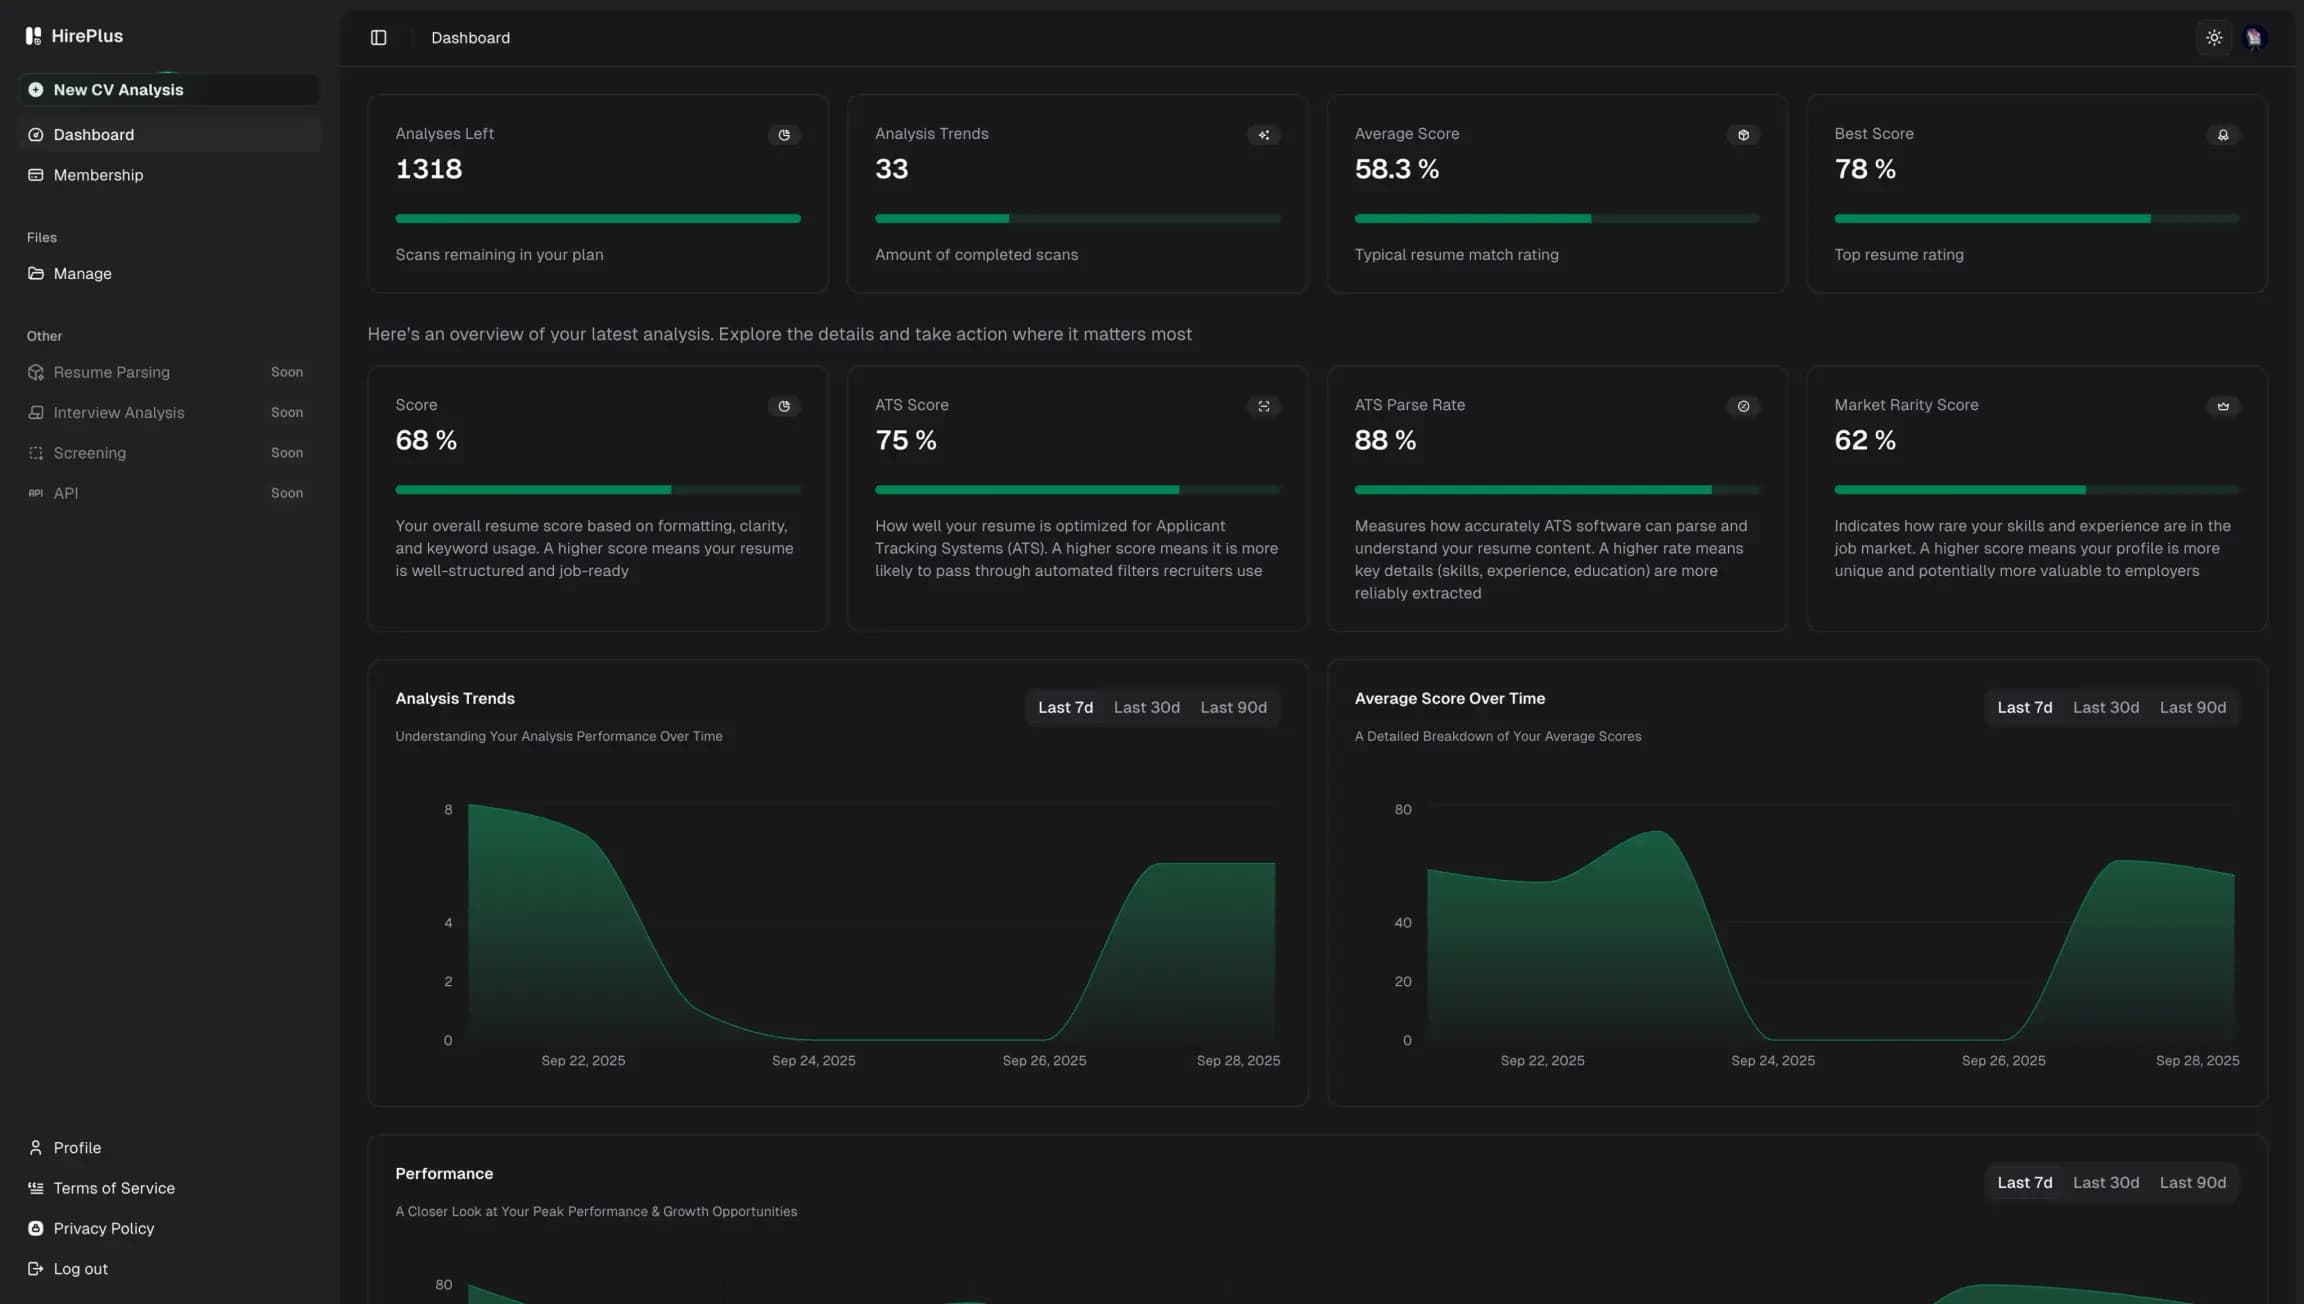Click the Log out toggle icon

coord(36,1268)
